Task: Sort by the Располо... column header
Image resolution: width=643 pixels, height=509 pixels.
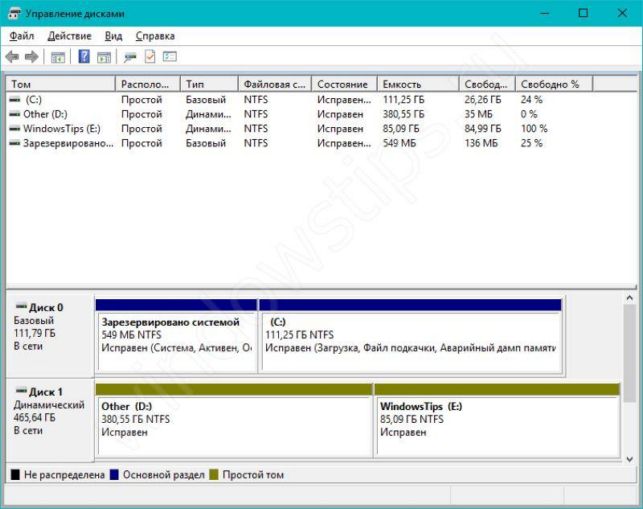Action: (148, 84)
